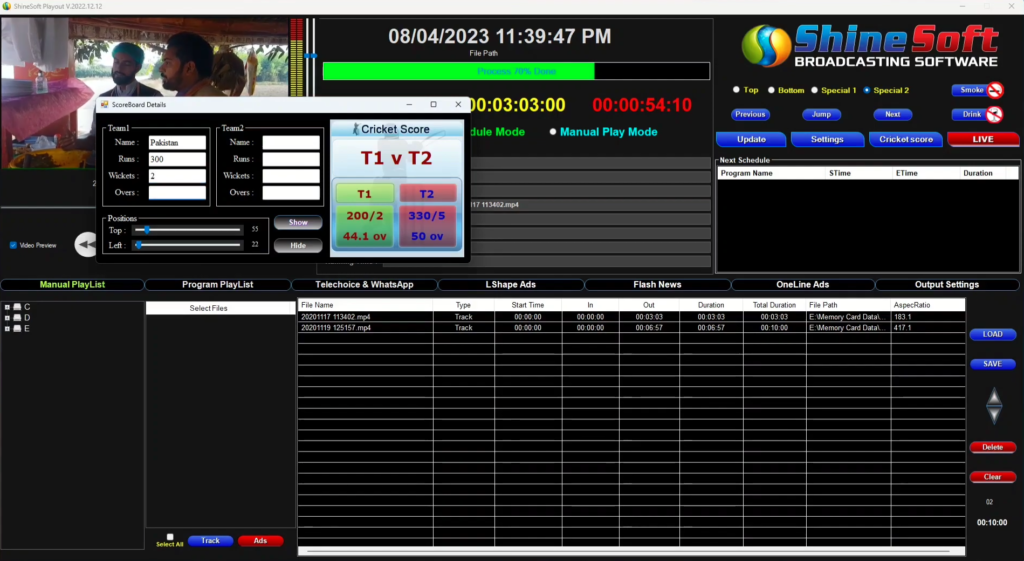The height and width of the screenshot is (561, 1024).
Task: Expand the E drive tree node
Action: pyautogui.click(x=7, y=328)
